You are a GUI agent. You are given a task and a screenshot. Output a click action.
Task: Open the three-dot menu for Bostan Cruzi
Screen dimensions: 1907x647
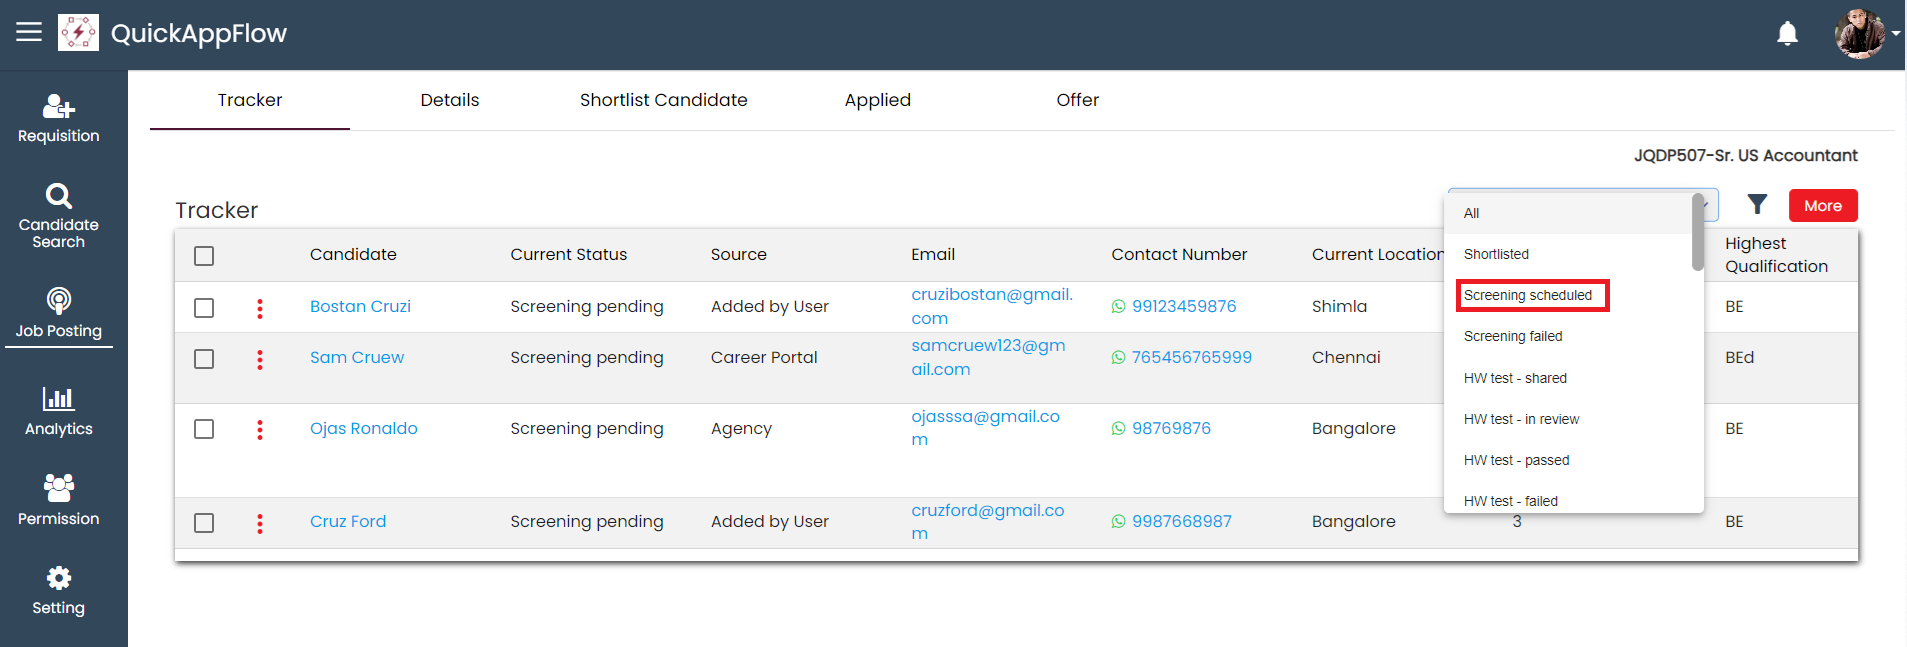[x=260, y=308]
